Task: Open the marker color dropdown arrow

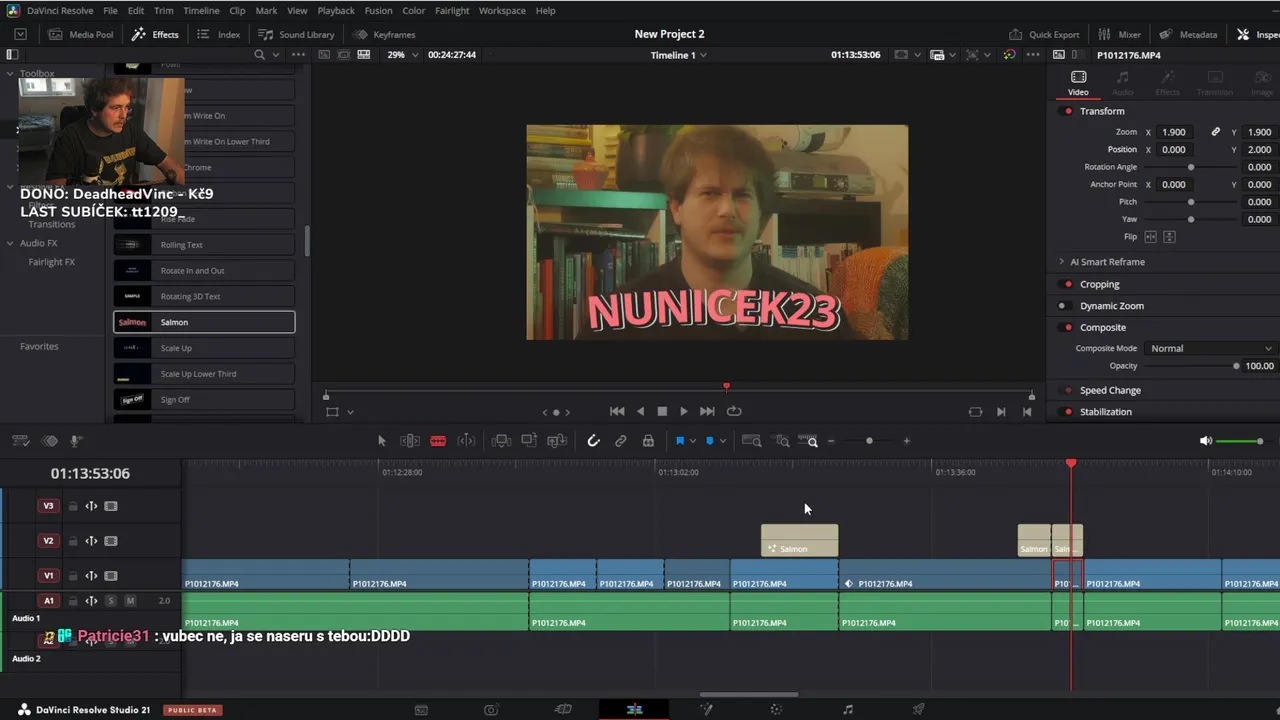Action: click(x=722, y=441)
